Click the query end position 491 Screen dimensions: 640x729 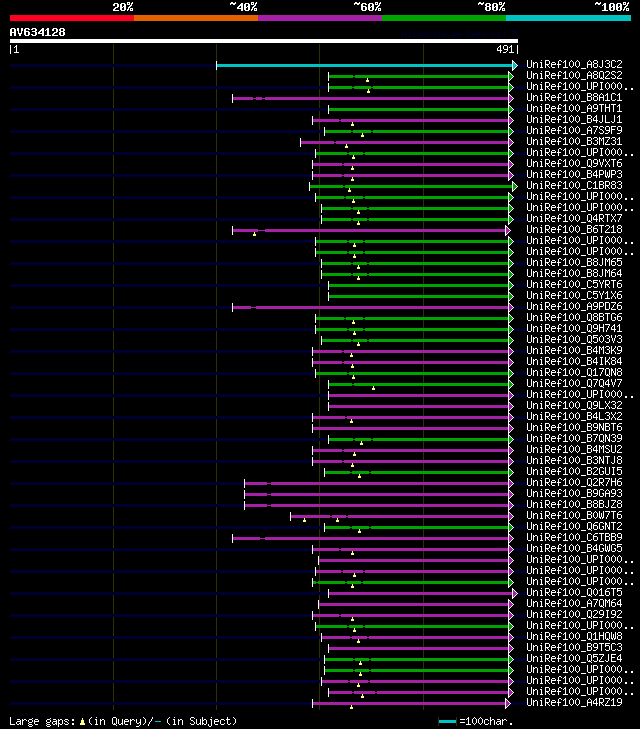click(505, 49)
